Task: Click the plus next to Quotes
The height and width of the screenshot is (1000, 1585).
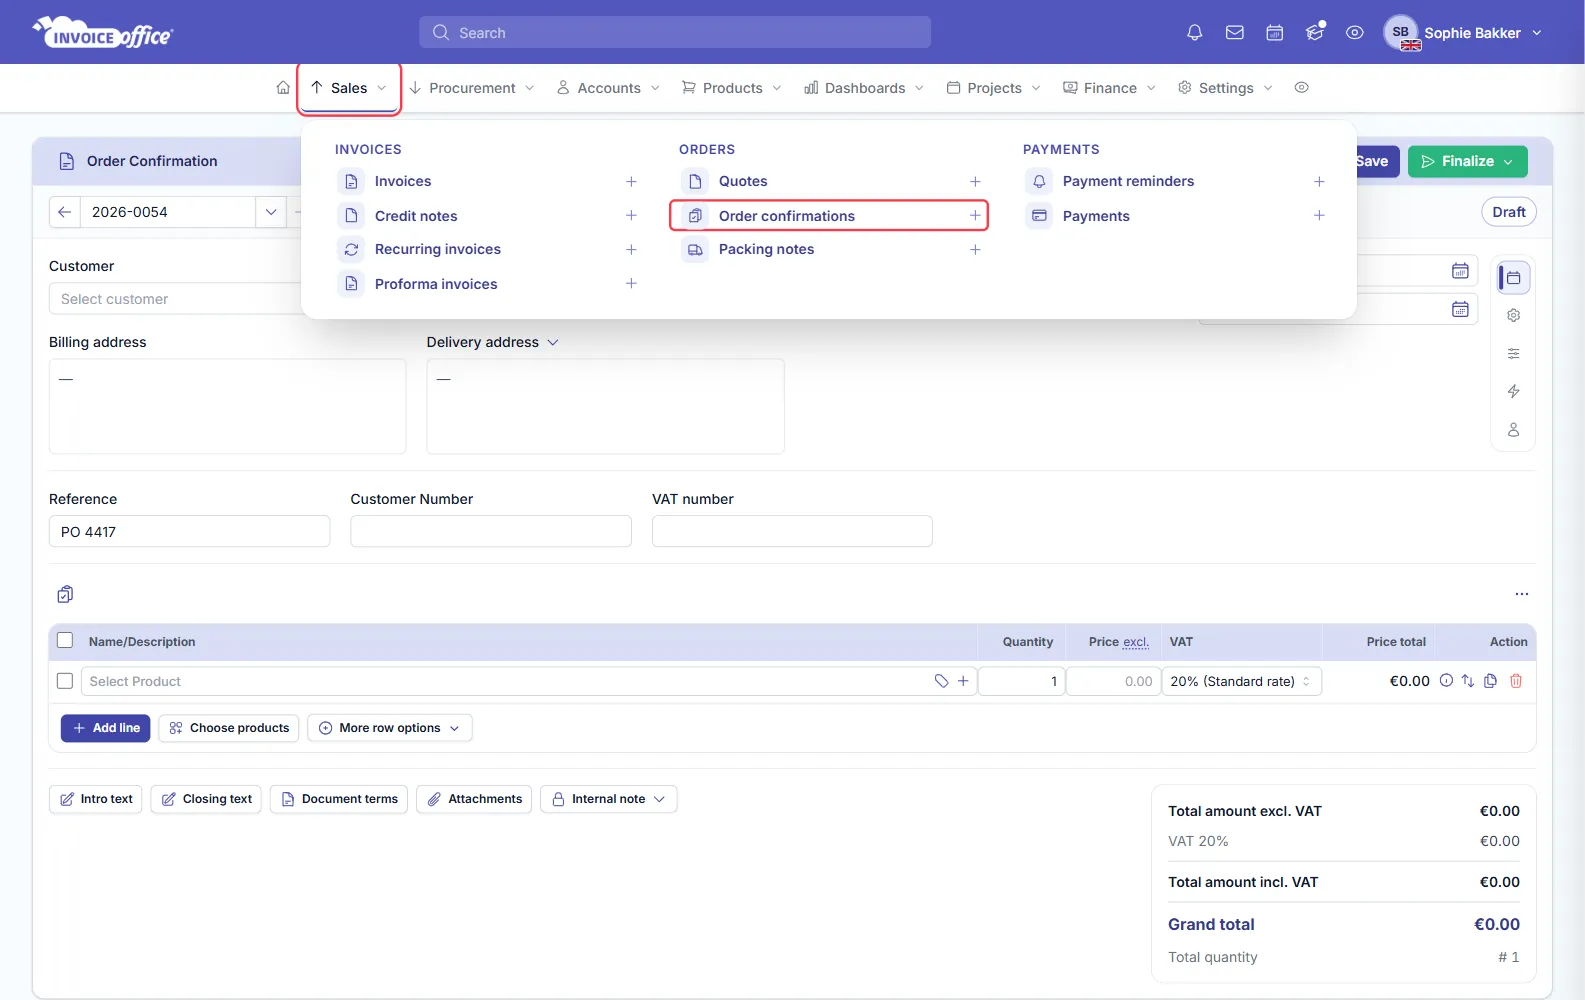Action: [975, 181]
